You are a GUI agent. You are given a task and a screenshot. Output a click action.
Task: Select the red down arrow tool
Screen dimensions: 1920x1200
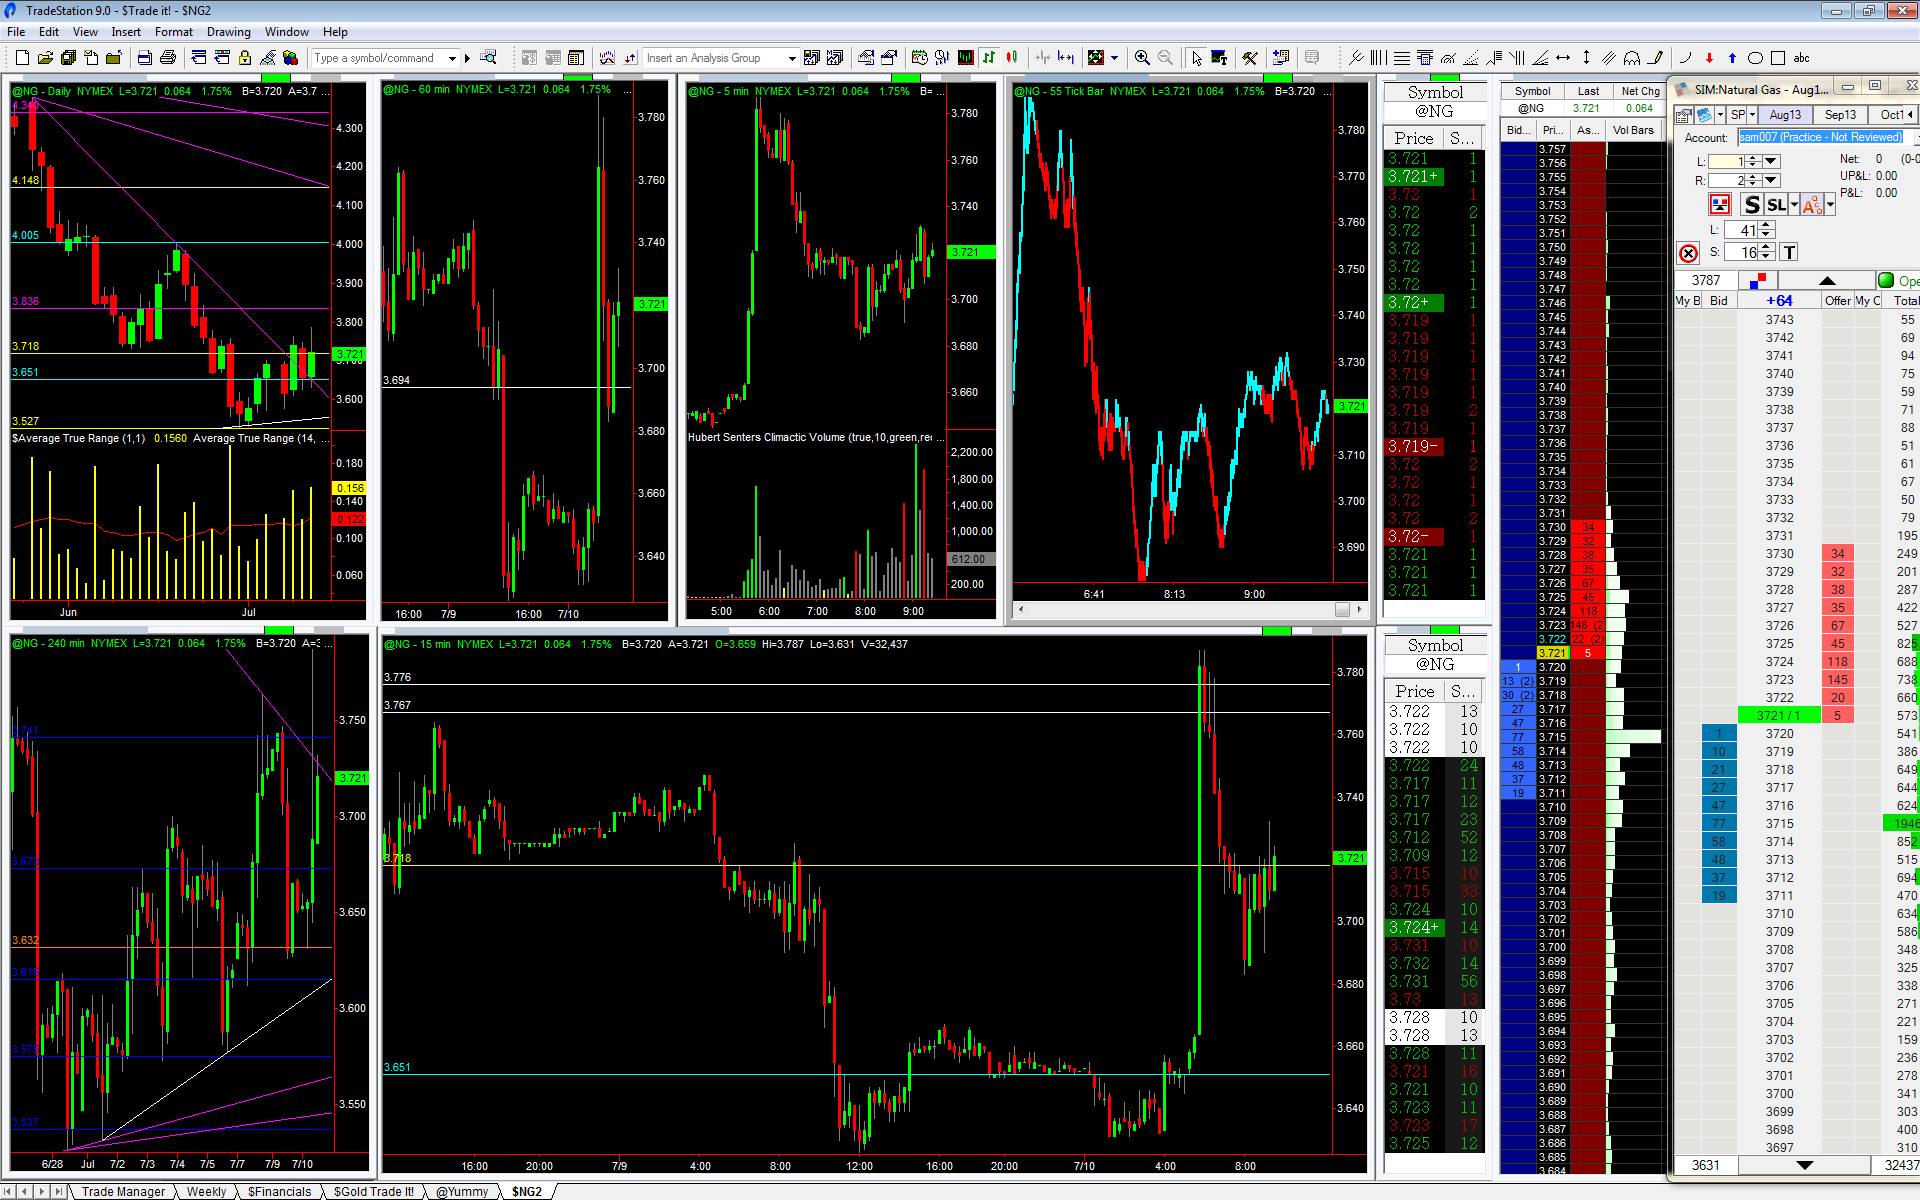point(1709,58)
